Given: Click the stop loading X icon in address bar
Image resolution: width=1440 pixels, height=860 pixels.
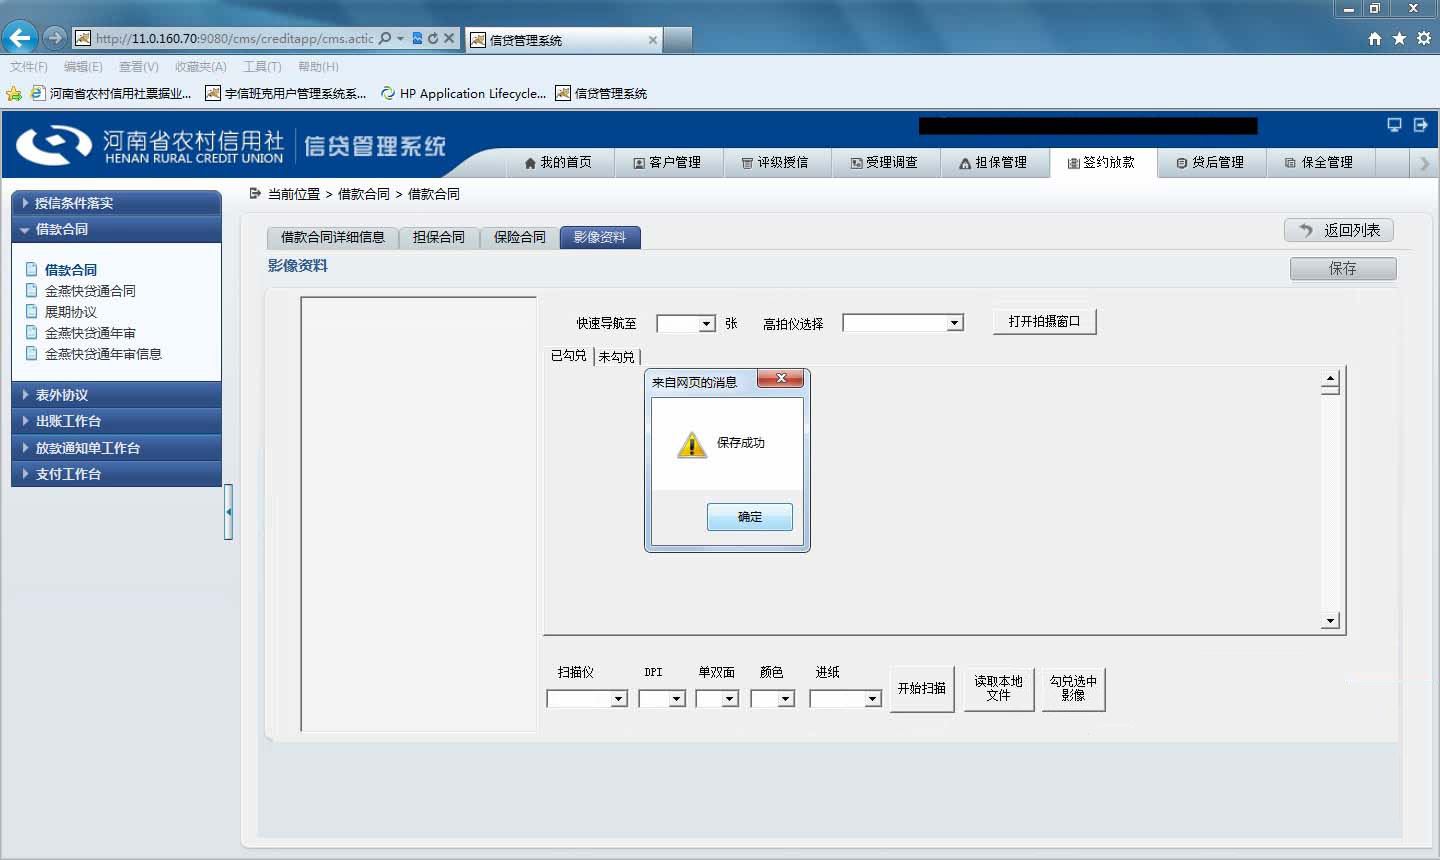Looking at the screenshot, I should (449, 38).
